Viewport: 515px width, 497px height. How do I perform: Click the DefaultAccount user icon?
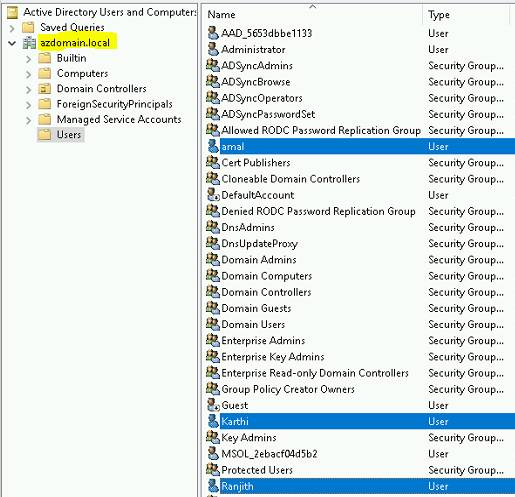click(213, 195)
